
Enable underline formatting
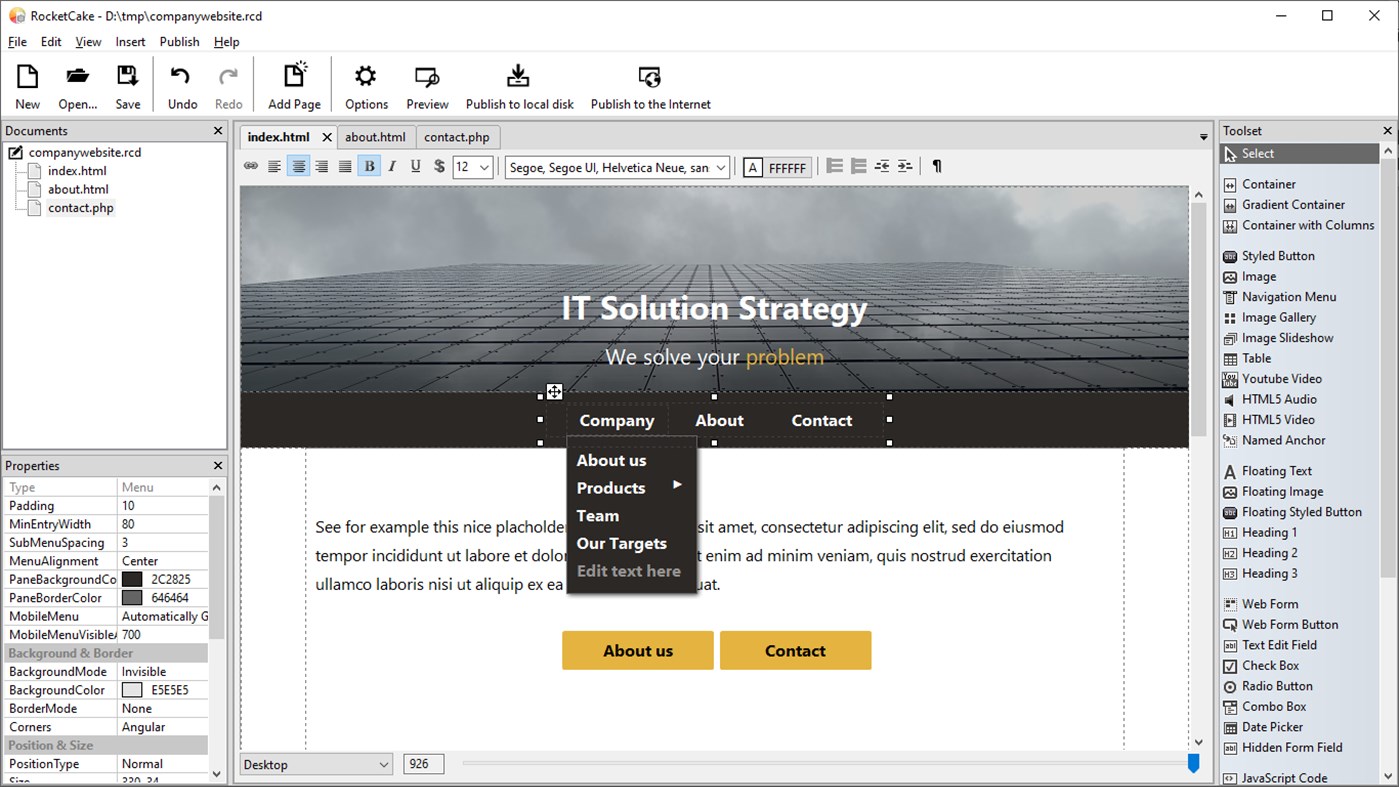[x=415, y=166]
